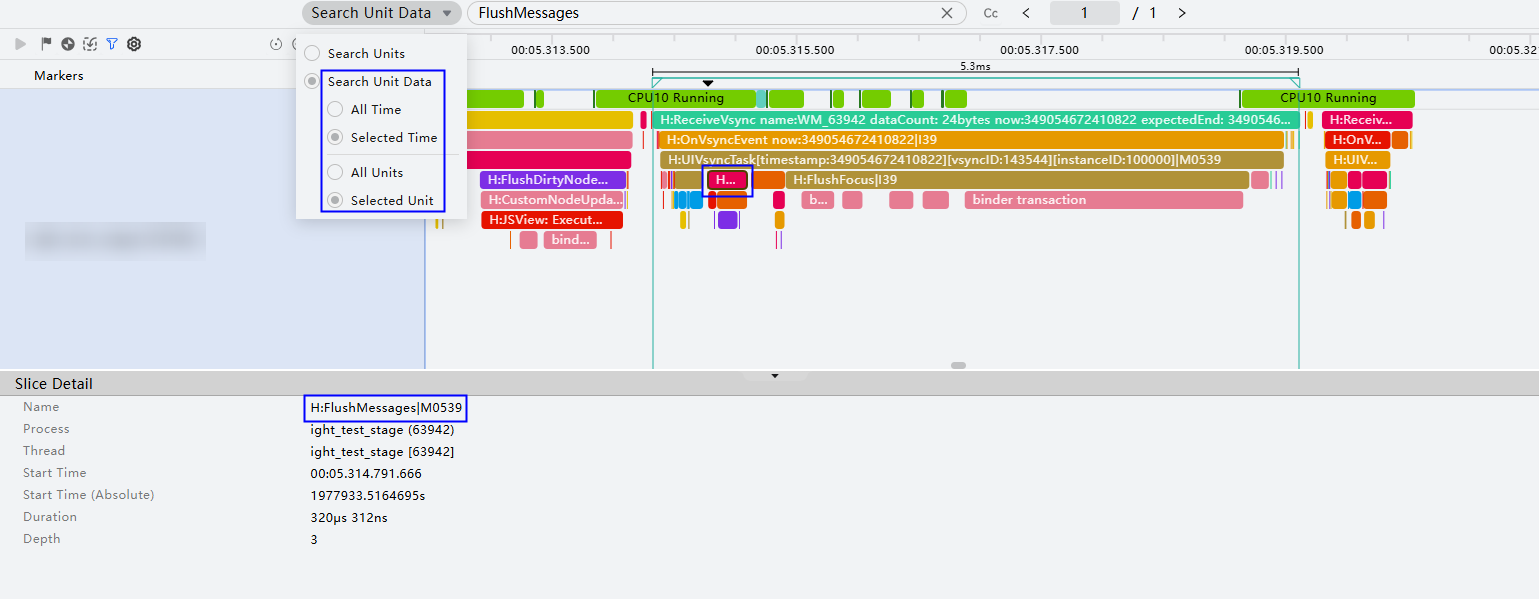The height and width of the screenshot is (599, 1539).
Task: Choose the 'Selected Unit' radio button
Action: 335,200
